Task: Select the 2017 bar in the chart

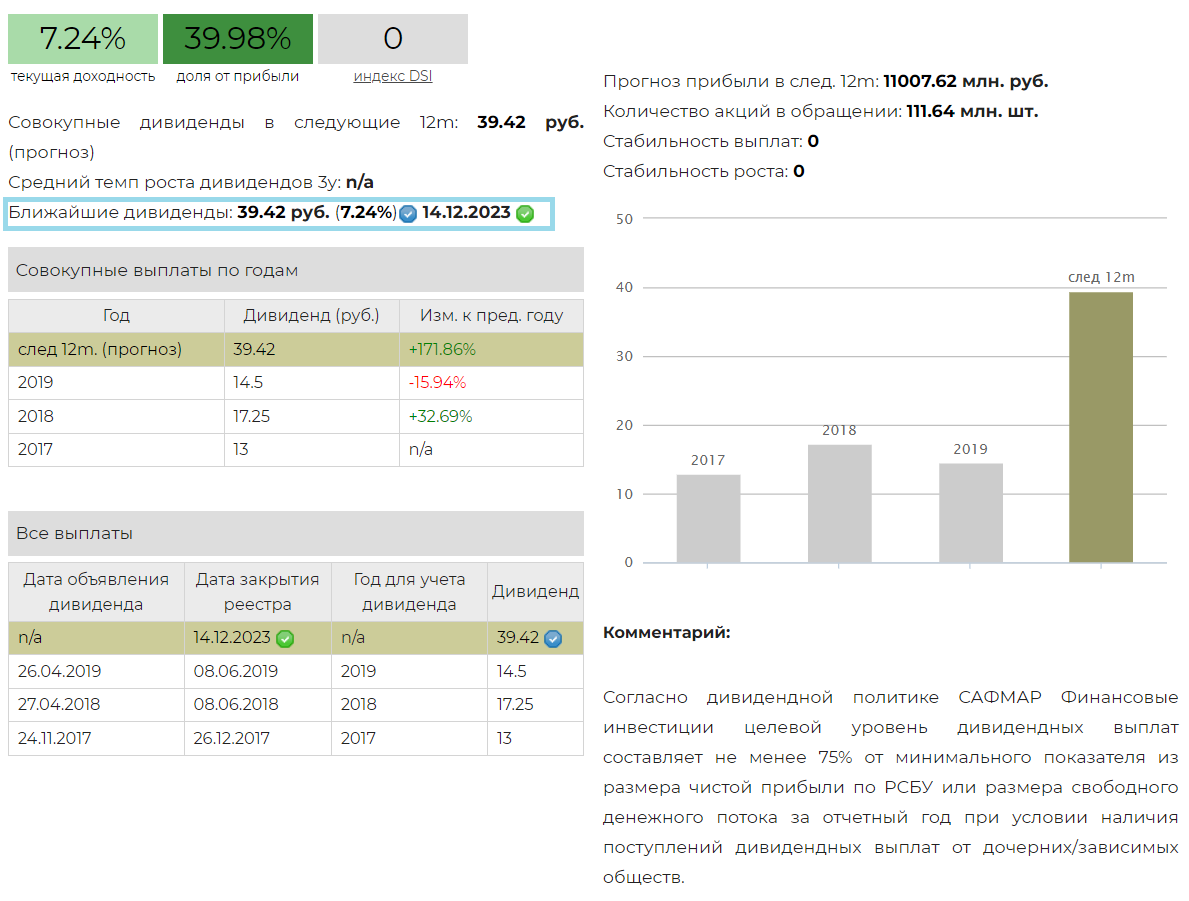Action: click(x=708, y=518)
